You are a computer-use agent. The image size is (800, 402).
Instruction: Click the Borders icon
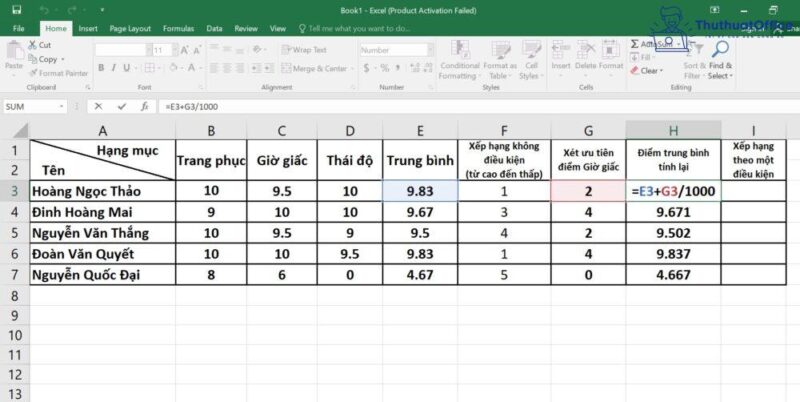149,67
